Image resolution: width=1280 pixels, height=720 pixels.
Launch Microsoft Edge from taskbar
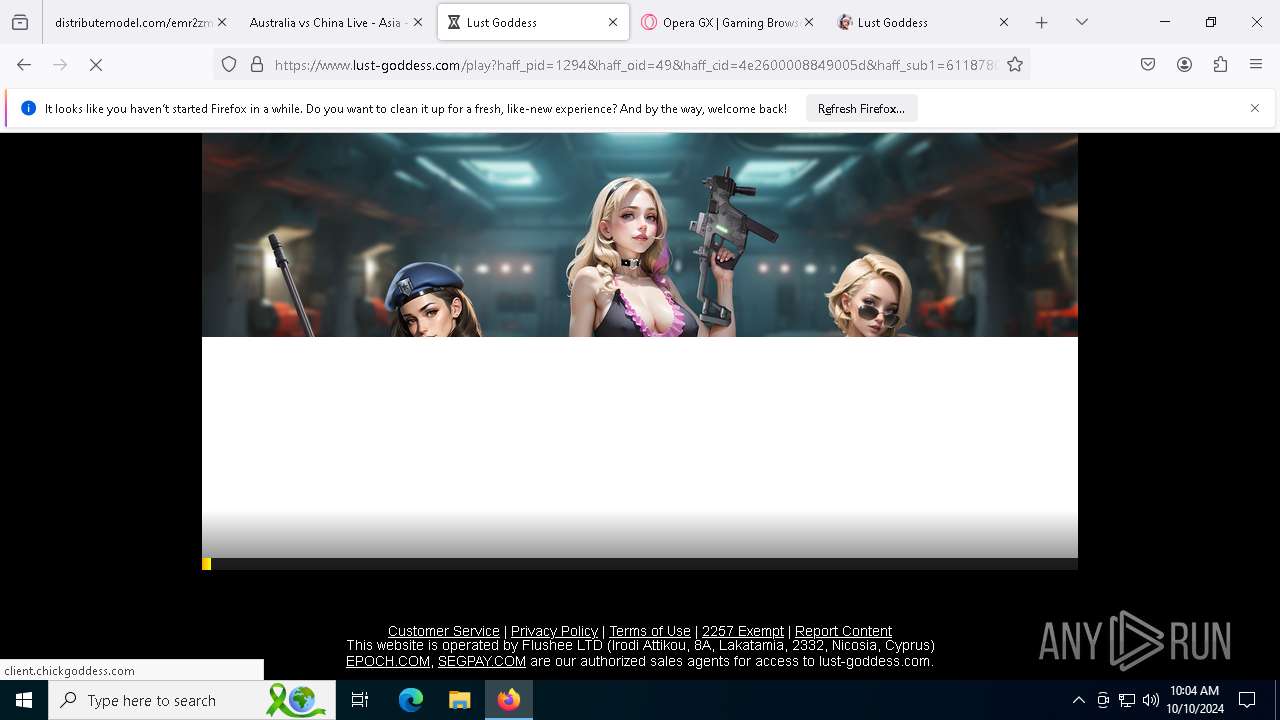tap(411, 700)
